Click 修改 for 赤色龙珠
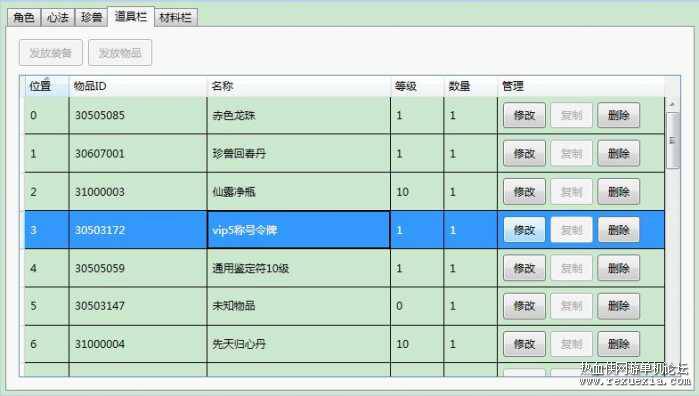This screenshot has width=699, height=396. click(x=524, y=115)
